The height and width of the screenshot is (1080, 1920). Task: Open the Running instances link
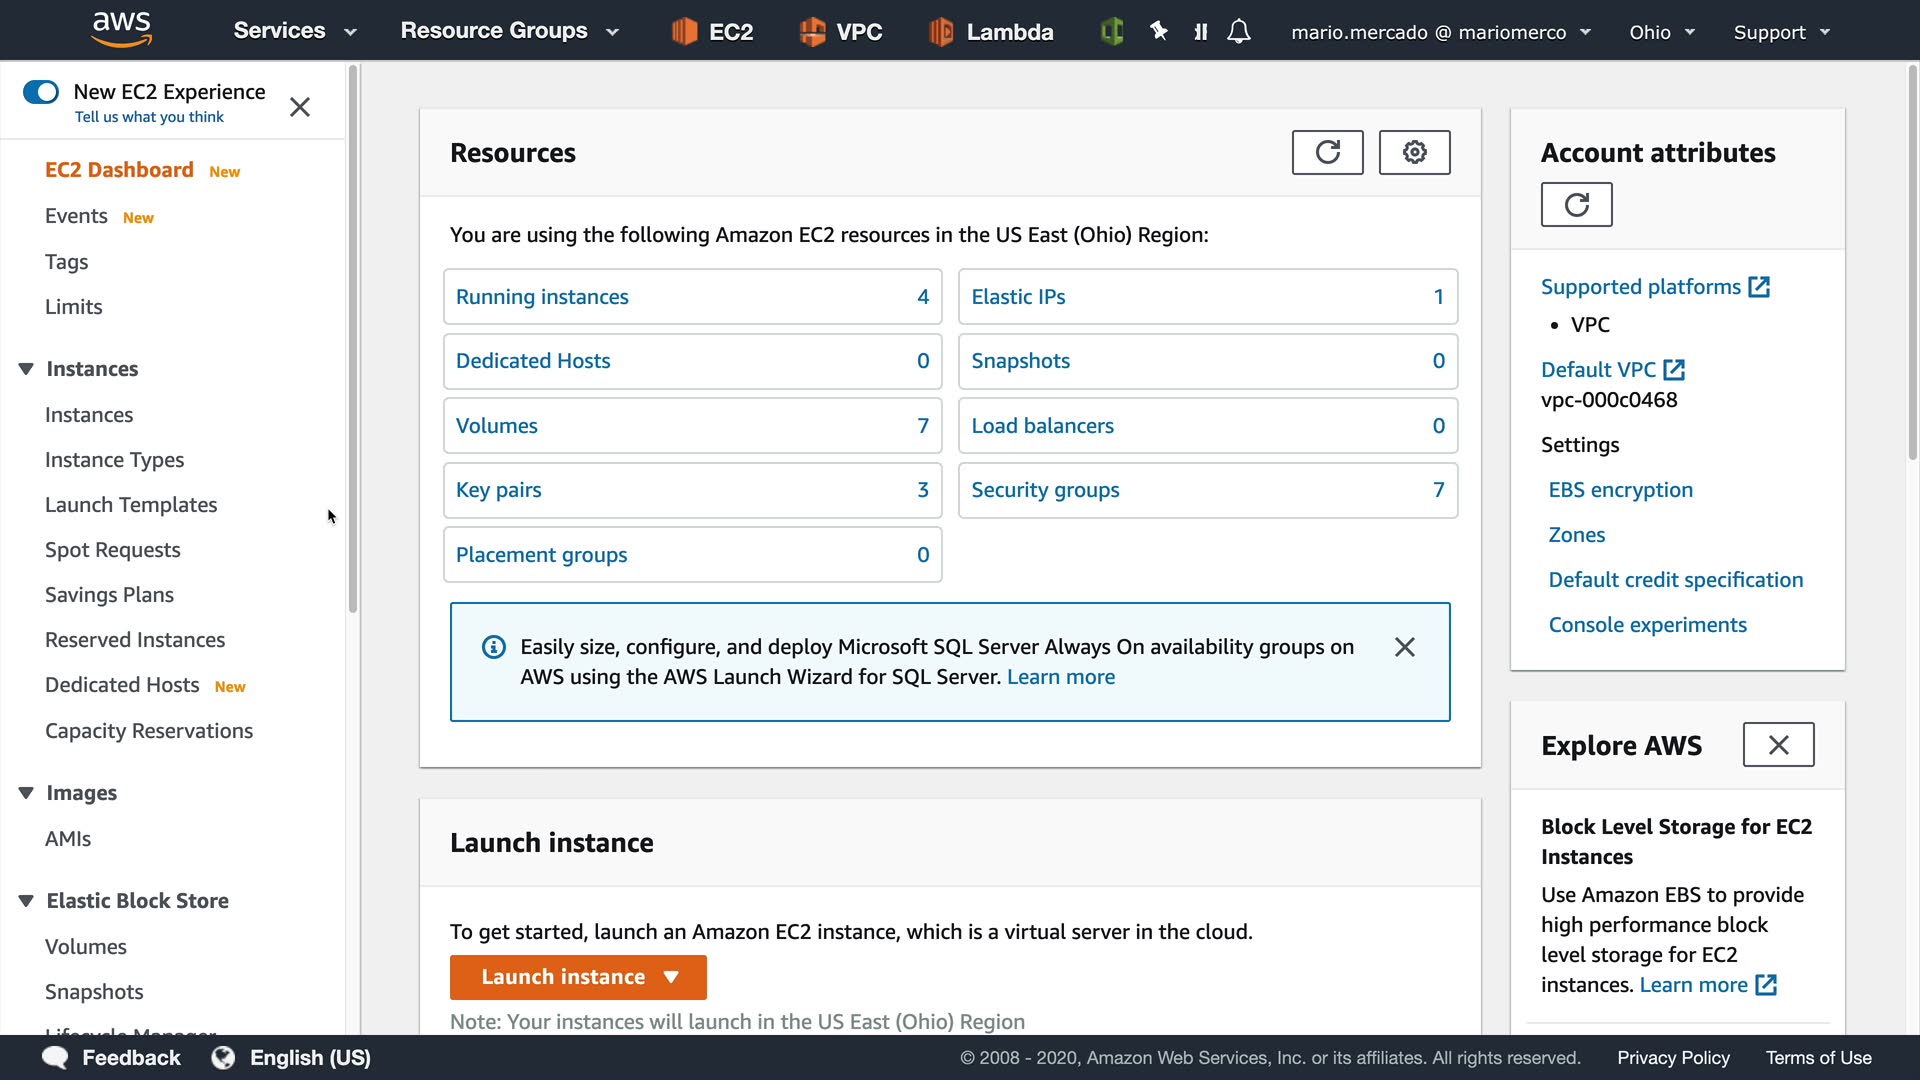point(542,297)
